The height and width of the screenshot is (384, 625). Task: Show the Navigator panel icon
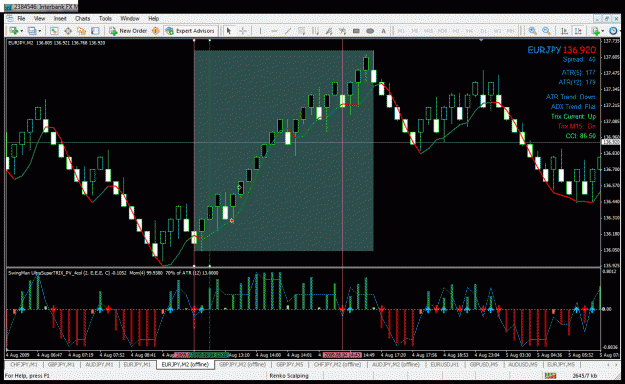[82, 31]
